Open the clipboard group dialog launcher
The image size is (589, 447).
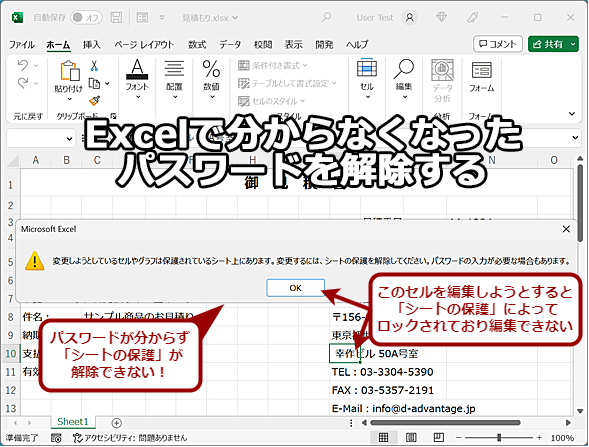point(113,116)
